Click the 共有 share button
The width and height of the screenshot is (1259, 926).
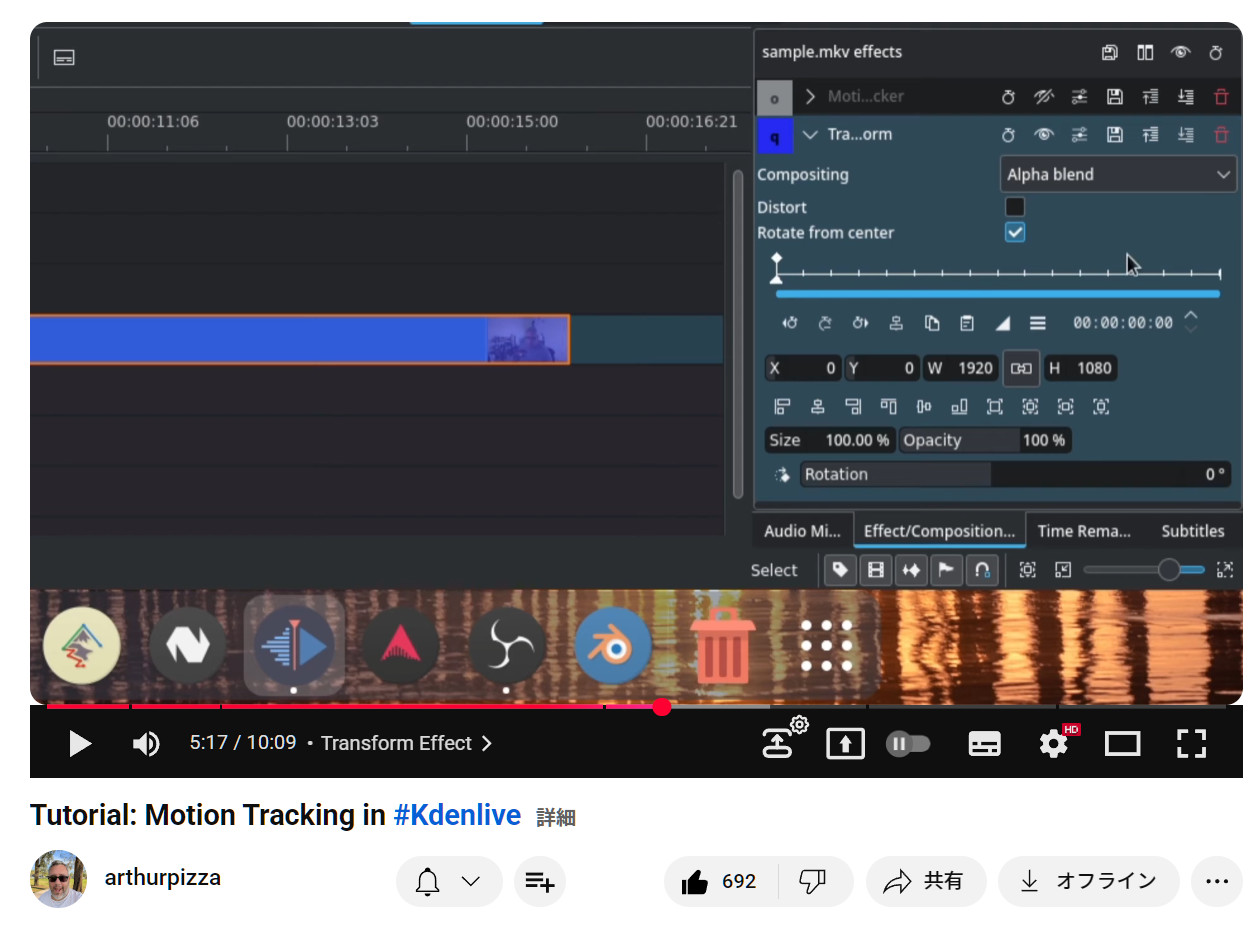(926, 881)
